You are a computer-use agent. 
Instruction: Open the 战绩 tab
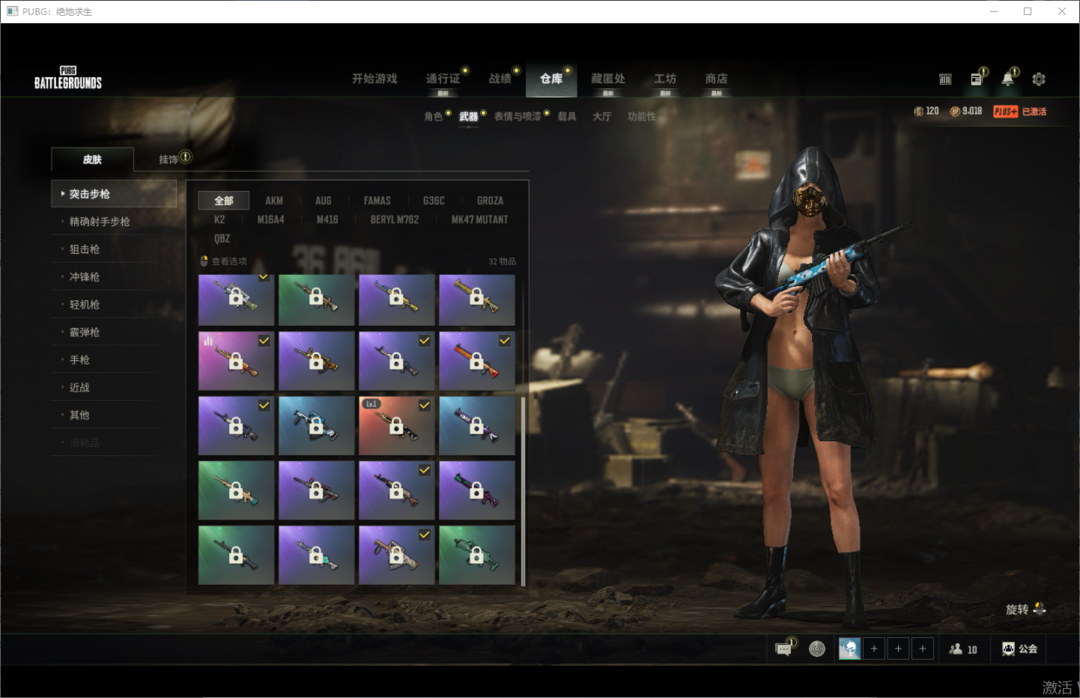[x=500, y=79]
